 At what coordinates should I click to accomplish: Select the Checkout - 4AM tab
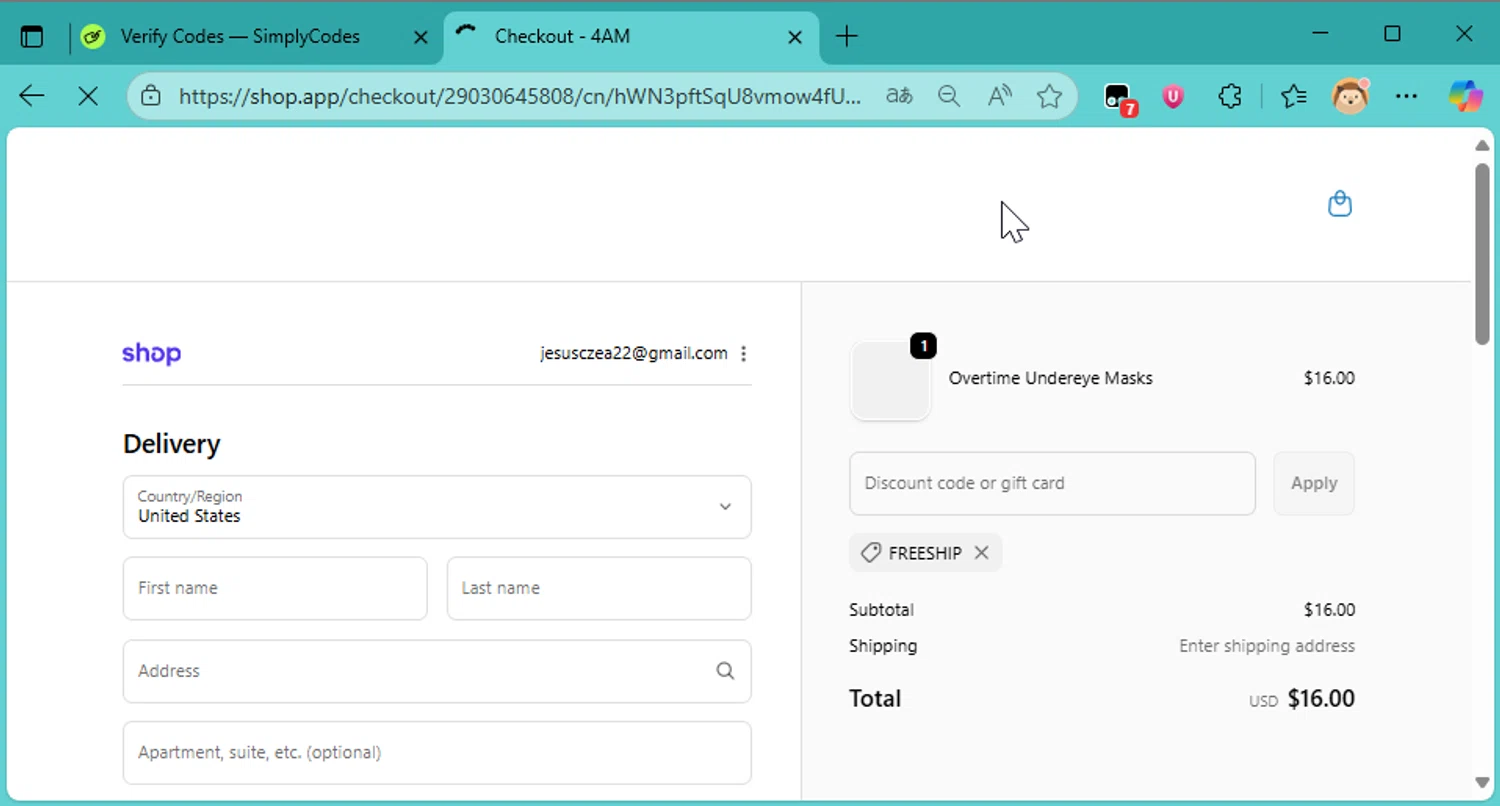[x=630, y=37]
